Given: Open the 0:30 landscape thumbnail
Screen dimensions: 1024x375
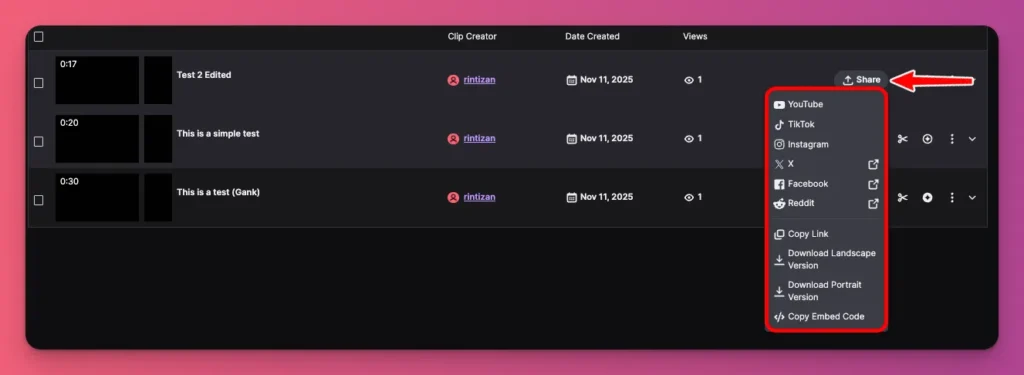Looking at the screenshot, I should click(x=97, y=197).
